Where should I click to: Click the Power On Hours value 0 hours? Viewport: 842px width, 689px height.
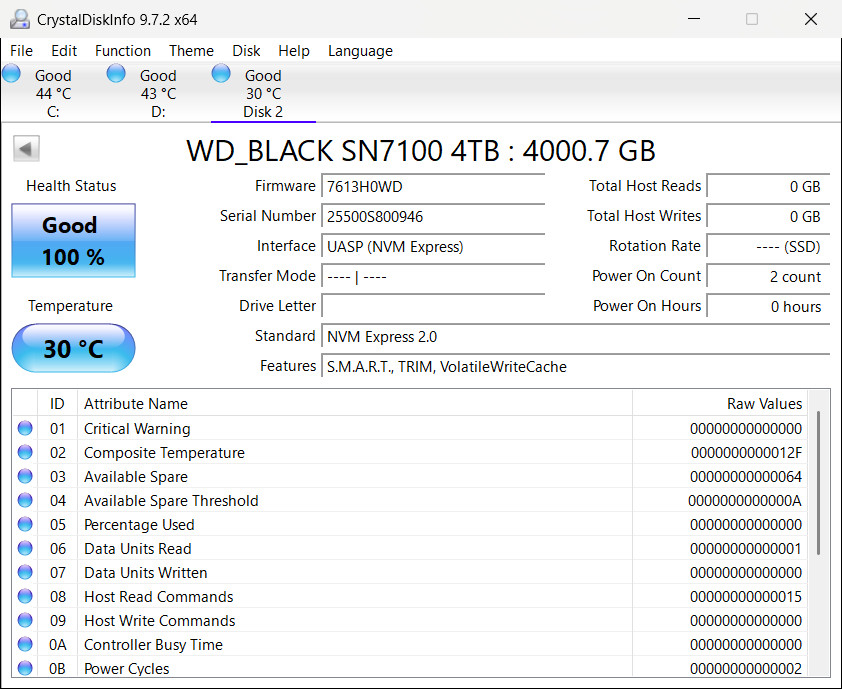point(768,306)
